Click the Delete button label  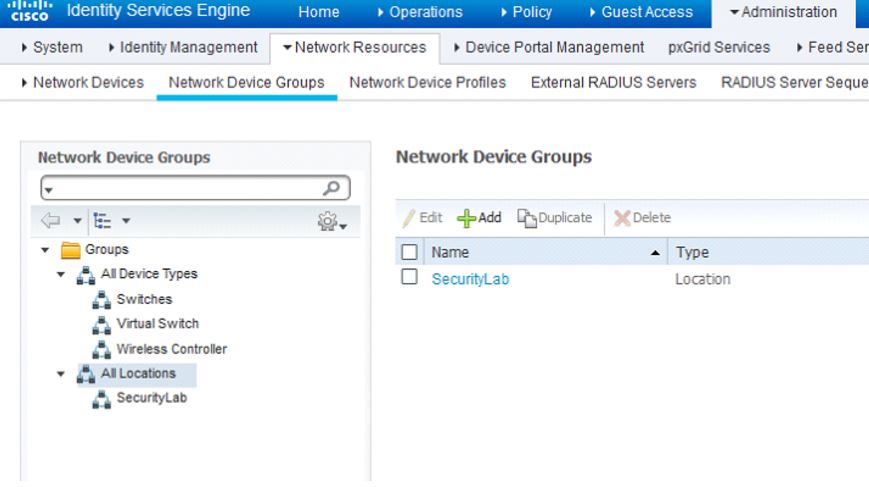point(652,218)
